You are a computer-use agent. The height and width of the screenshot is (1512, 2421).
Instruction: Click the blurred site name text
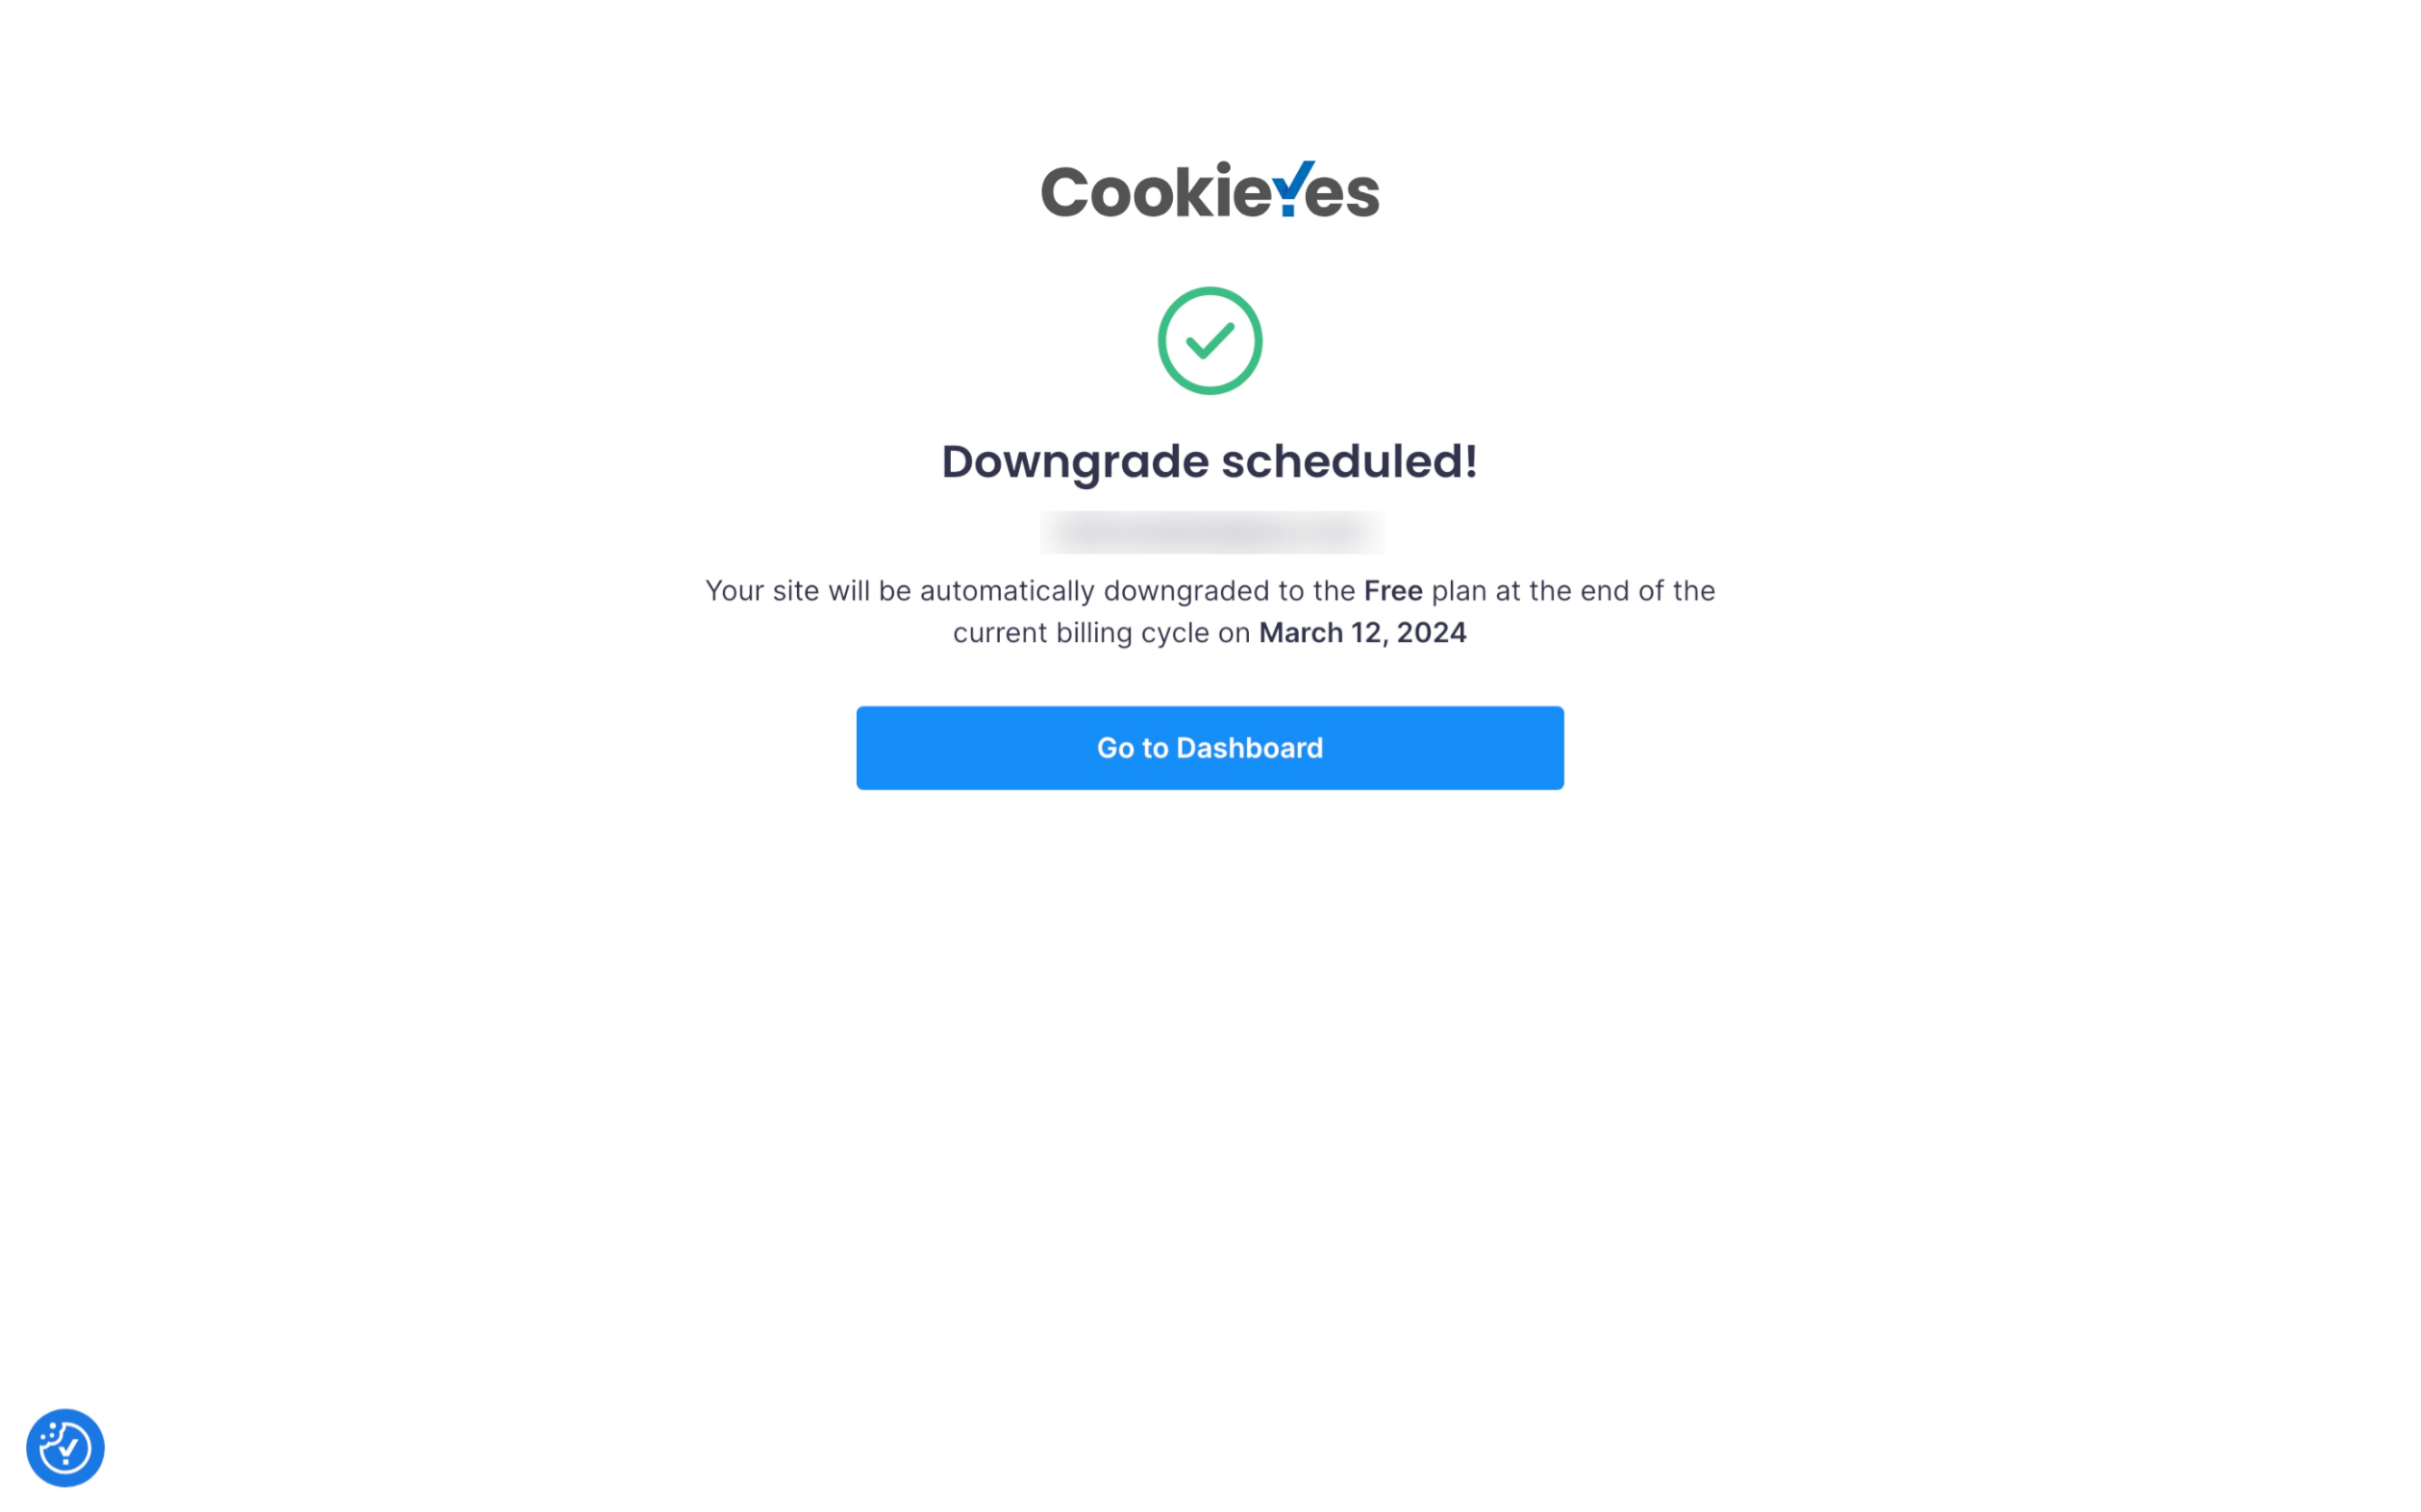point(1211,532)
